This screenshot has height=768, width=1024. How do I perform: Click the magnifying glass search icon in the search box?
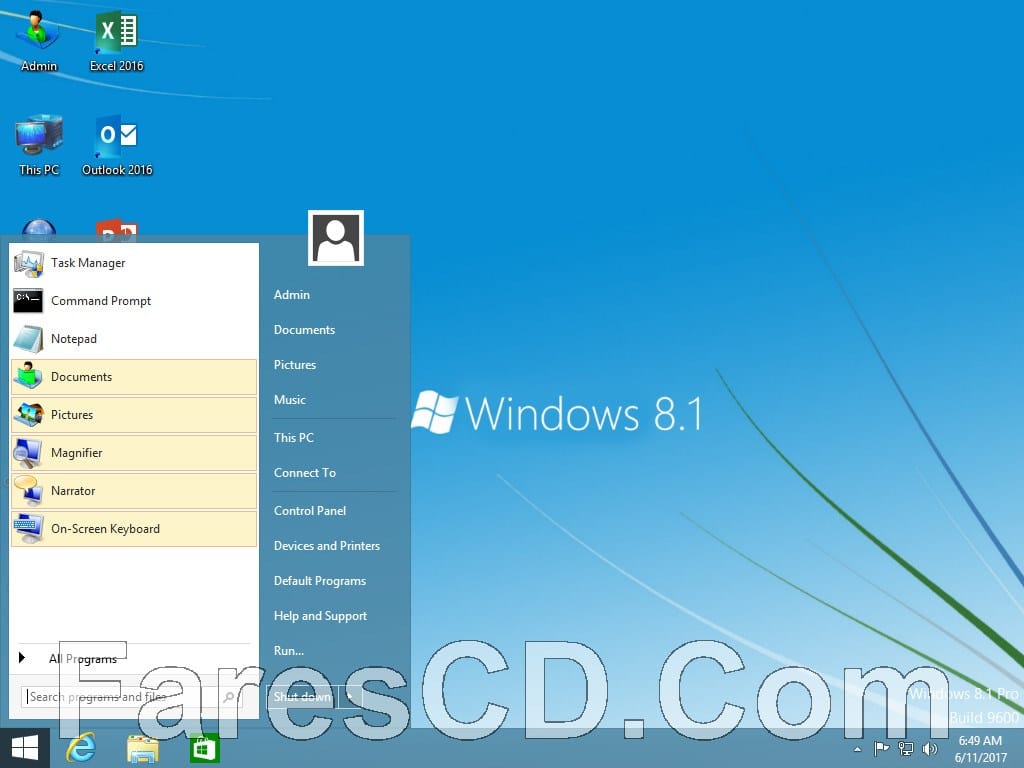point(229,697)
